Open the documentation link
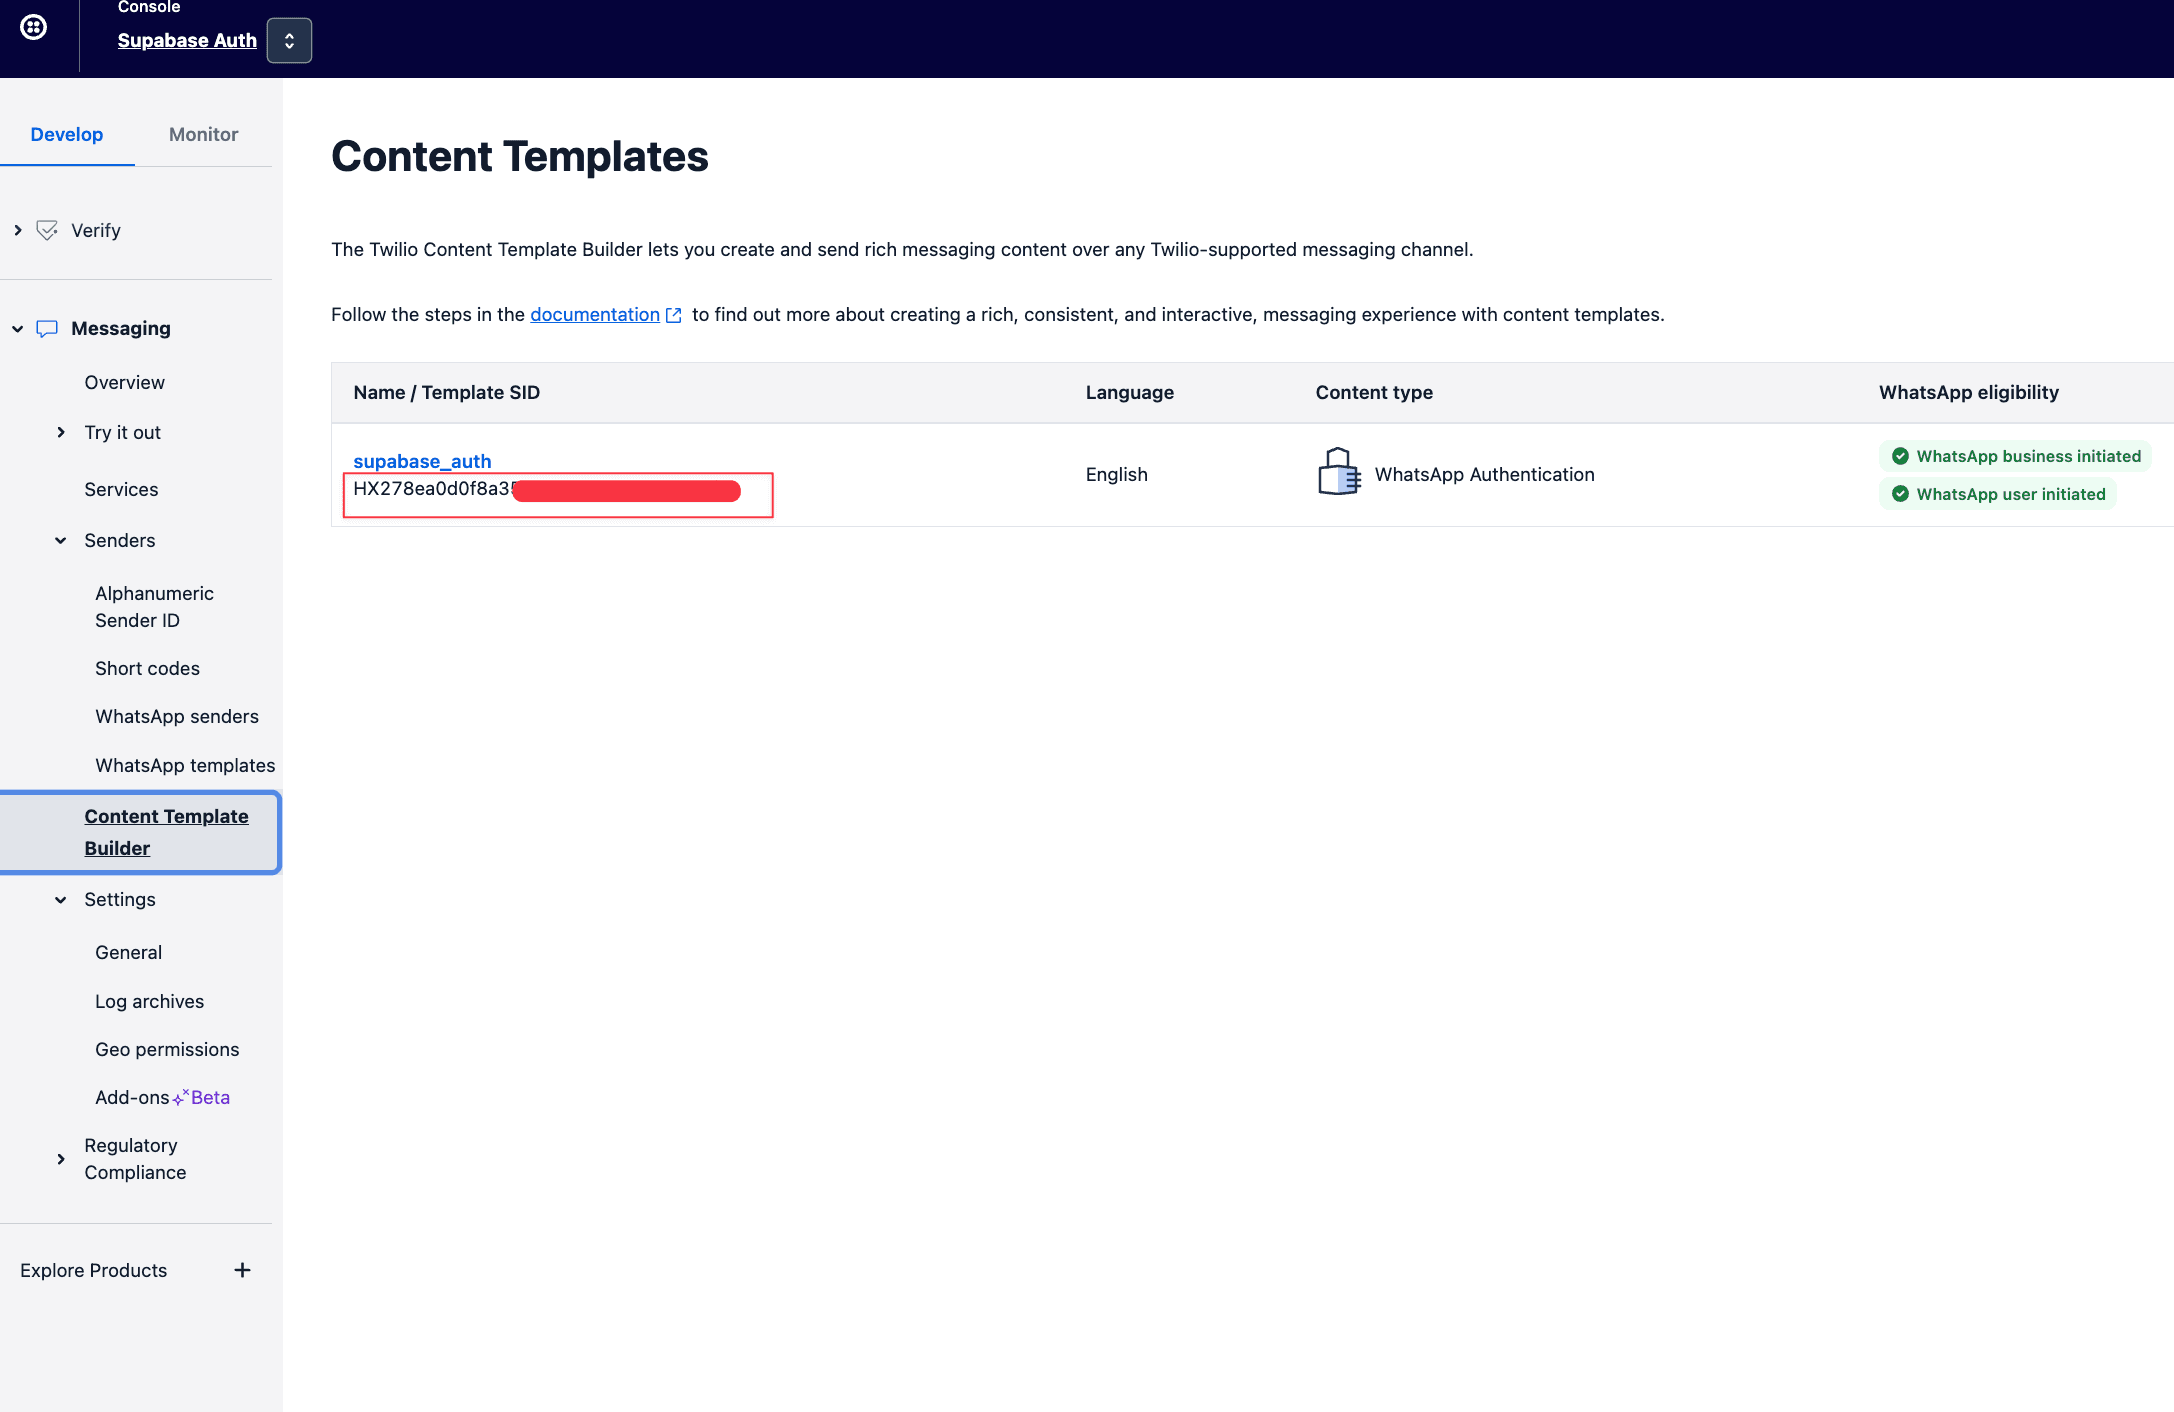This screenshot has width=2174, height=1412. click(x=594, y=315)
